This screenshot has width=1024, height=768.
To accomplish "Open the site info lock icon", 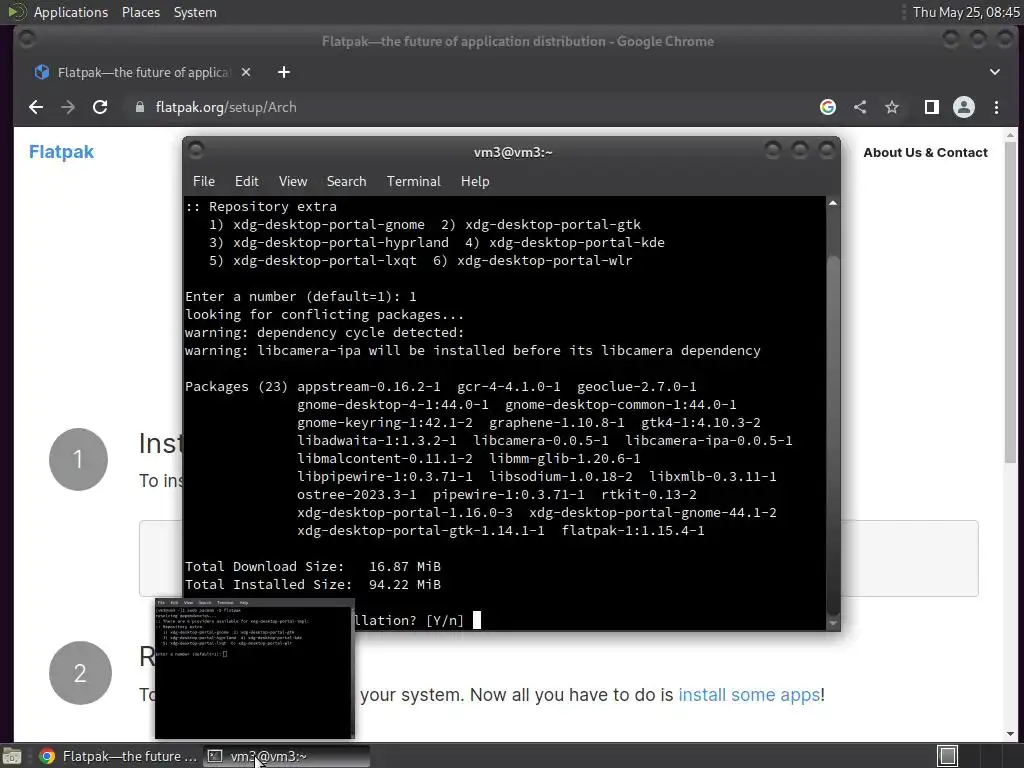I will [x=140, y=107].
